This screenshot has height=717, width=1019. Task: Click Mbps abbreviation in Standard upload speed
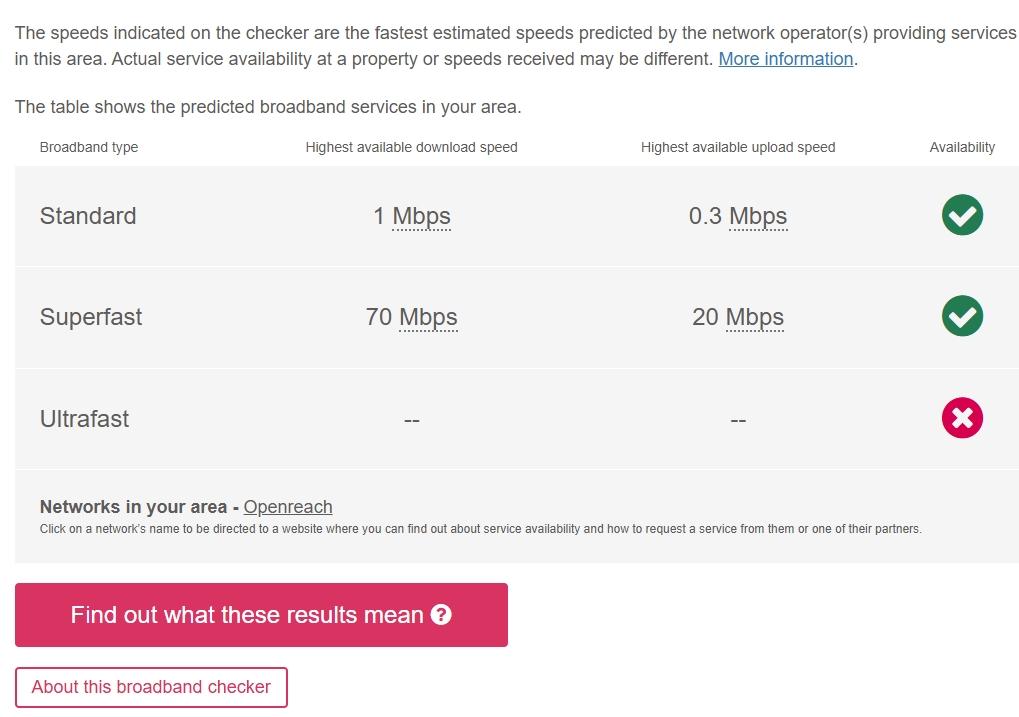[x=758, y=216]
